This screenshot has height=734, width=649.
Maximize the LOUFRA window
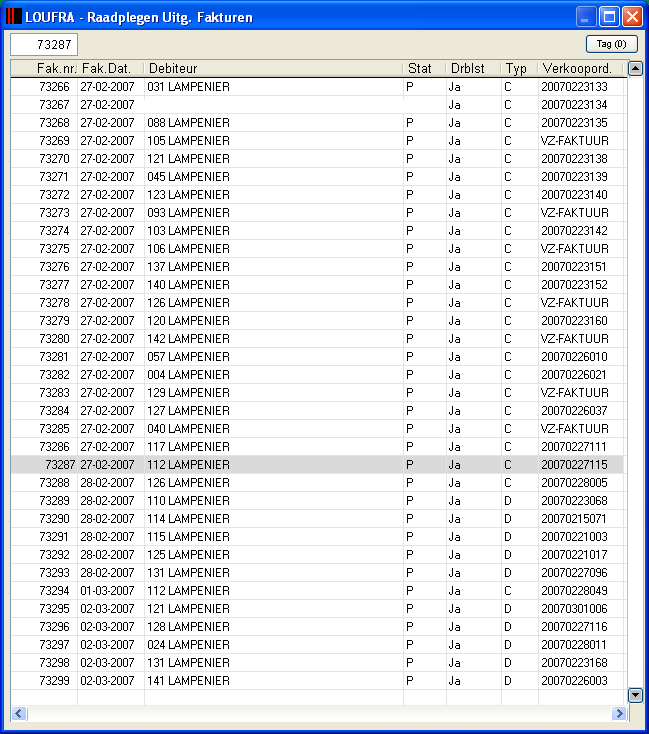[609, 17]
